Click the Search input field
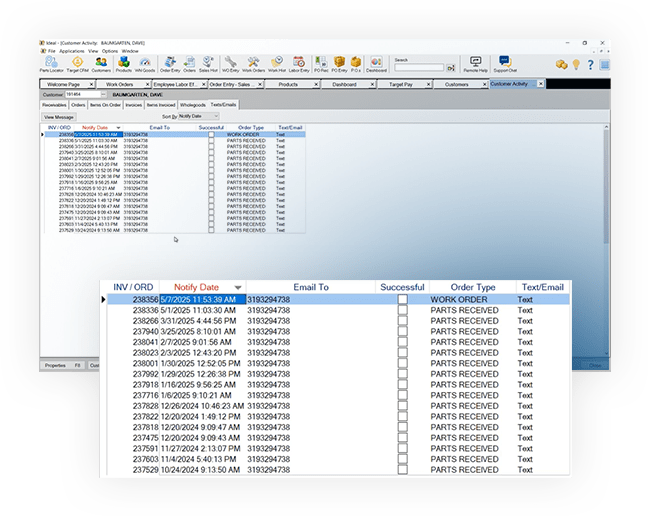This screenshot has width=648, height=516. point(418,68)
